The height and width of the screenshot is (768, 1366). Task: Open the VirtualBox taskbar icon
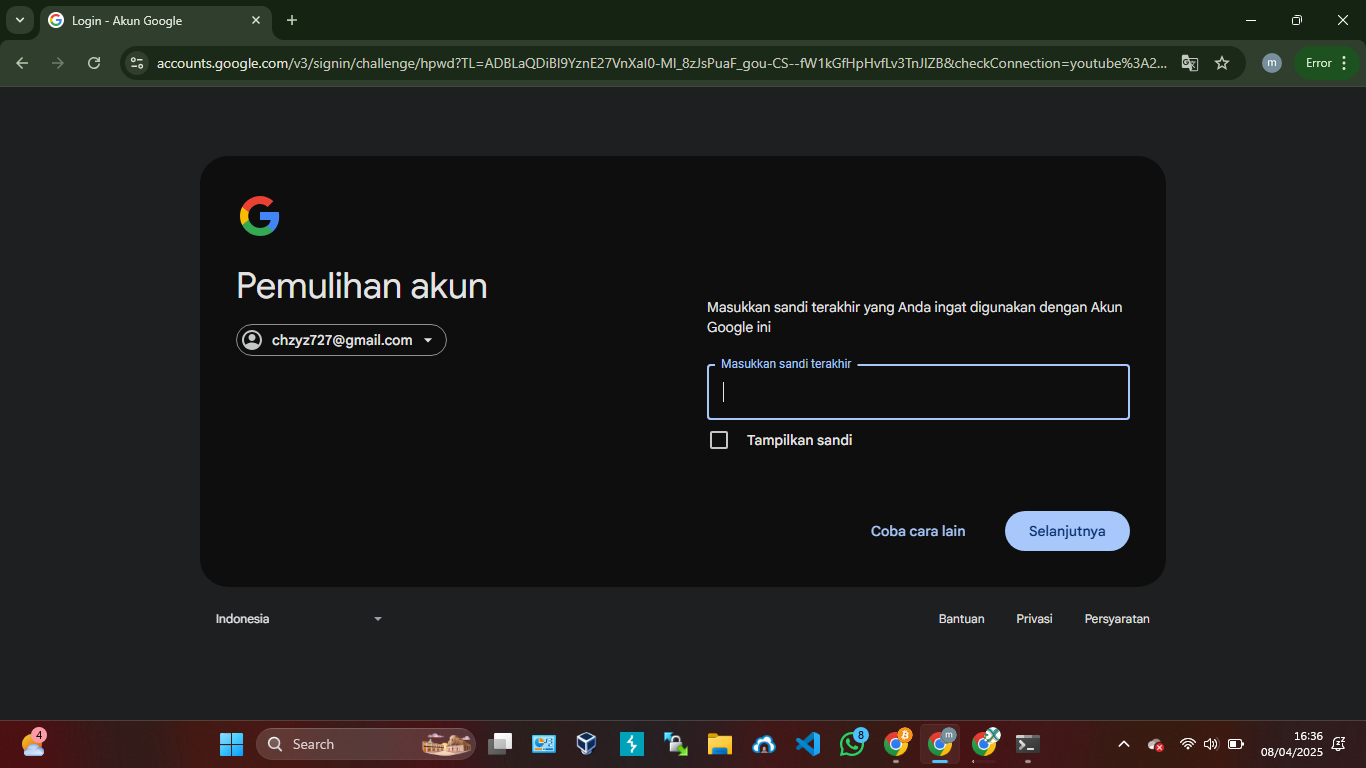pyautogui.click(x=587, y=744)
